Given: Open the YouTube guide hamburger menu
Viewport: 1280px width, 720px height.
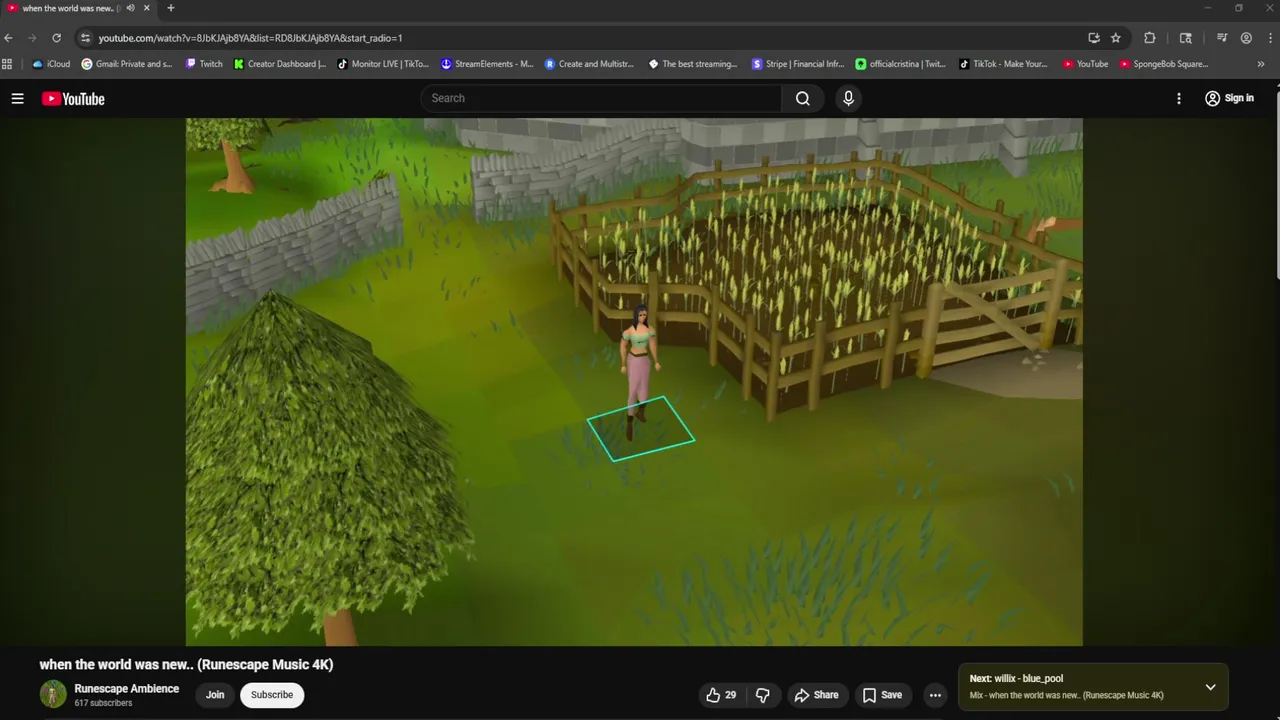Looking at the screenshot, I should pyautogui.click(x=17, y=98).
